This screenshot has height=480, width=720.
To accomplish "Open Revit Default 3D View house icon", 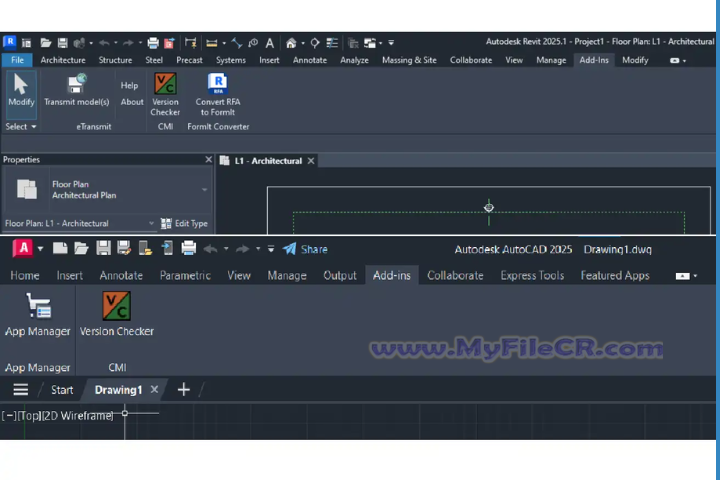I will click(x=291, y=43).
